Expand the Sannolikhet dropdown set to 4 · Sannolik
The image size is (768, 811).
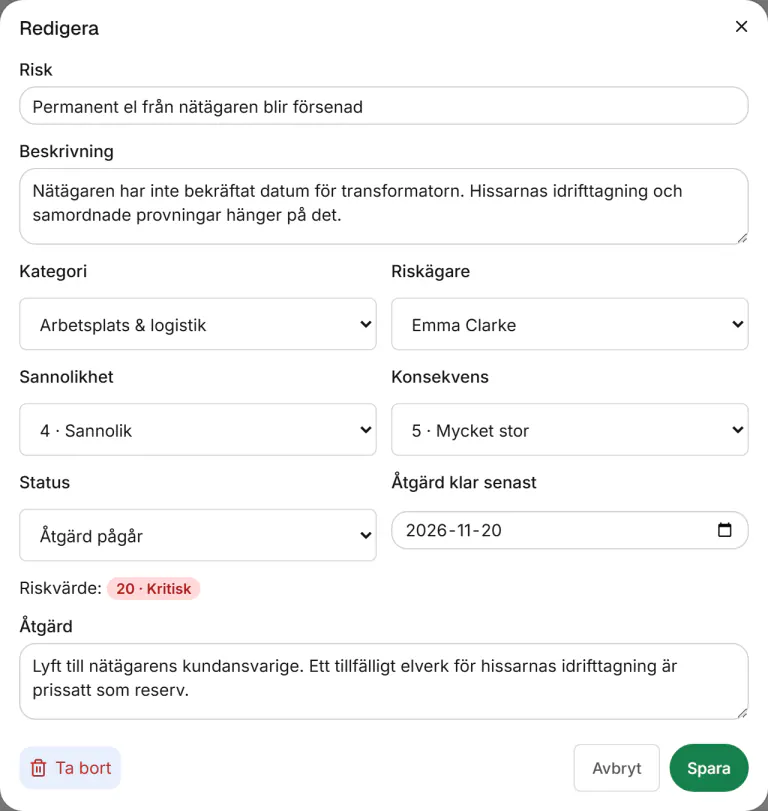point(198,430)
